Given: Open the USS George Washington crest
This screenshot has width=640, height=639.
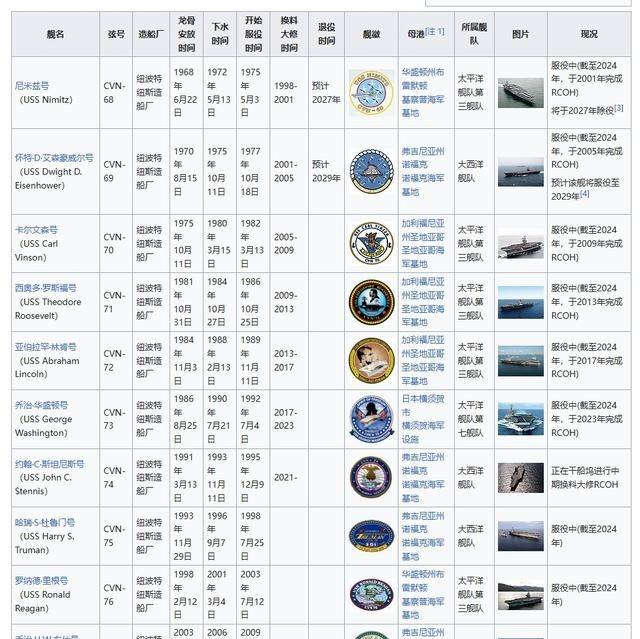Looking at the screenshot, I should click(371, 418).
